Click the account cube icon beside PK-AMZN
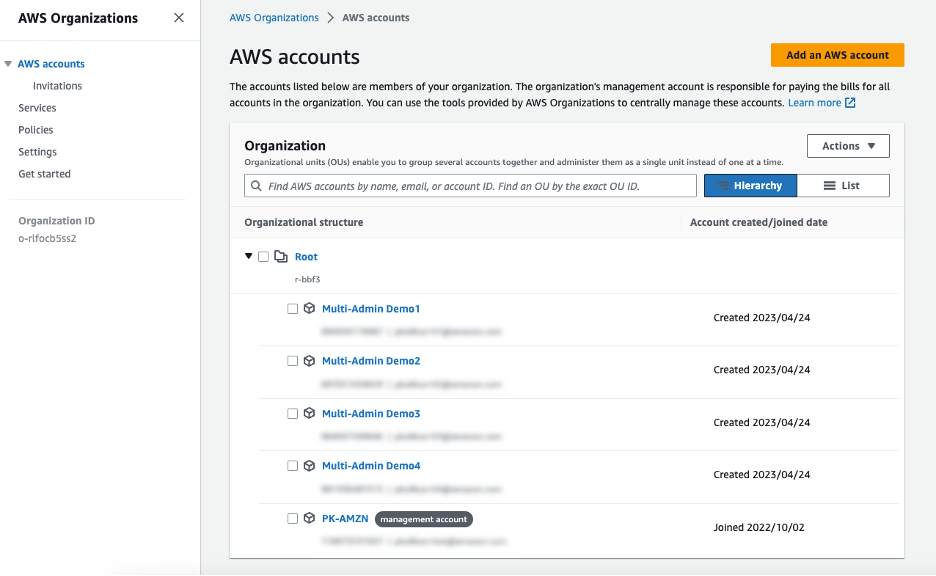936x576 pixels. 309,518
